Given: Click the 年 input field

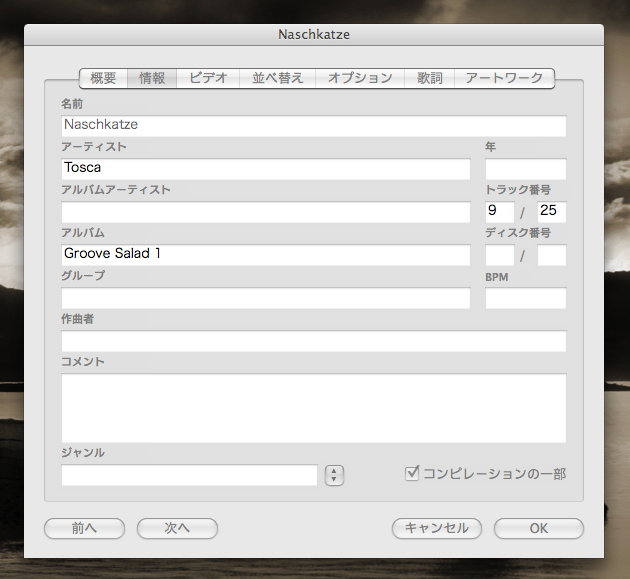Looking at the screenshot, I should pos(526,169).
